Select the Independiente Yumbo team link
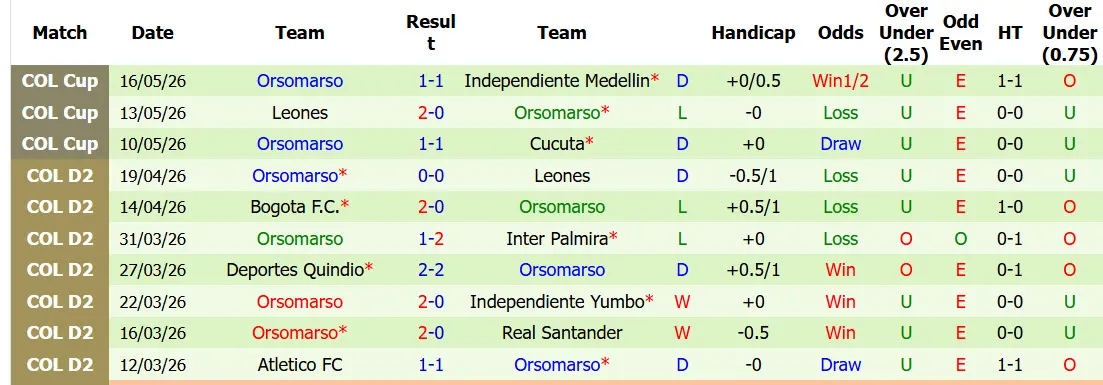Viewport: 1103px width, 385px height. [557, 301]
